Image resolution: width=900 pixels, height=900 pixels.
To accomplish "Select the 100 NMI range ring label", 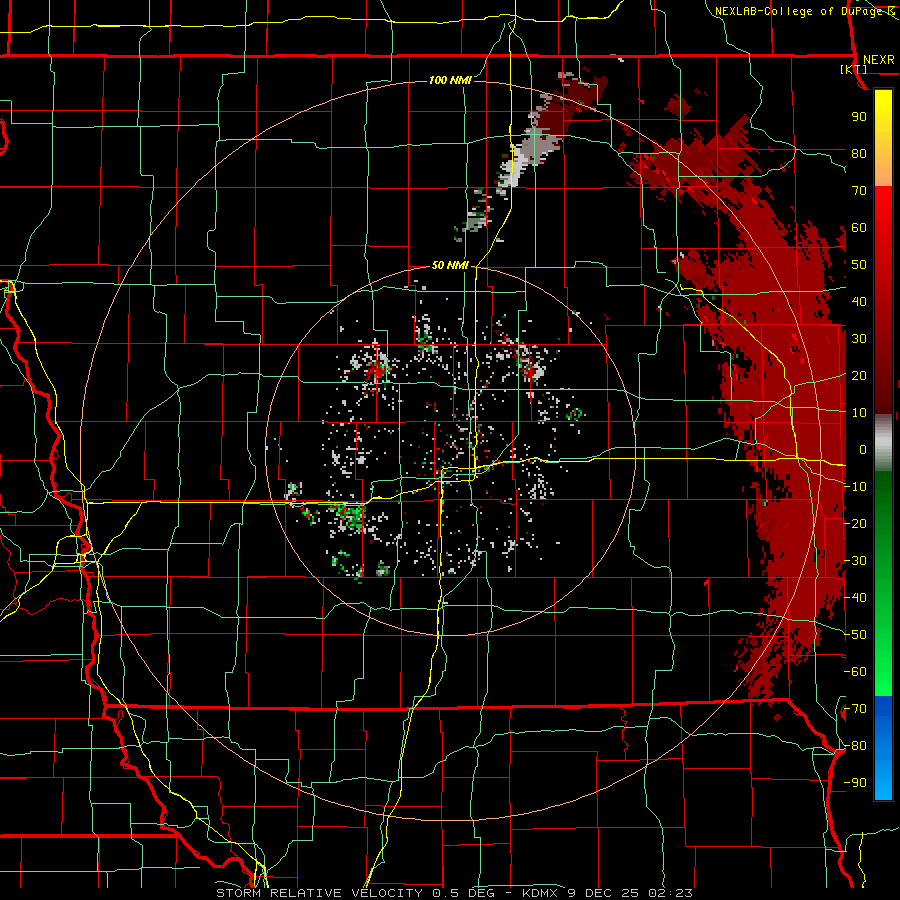I will [x=450, y=80].
